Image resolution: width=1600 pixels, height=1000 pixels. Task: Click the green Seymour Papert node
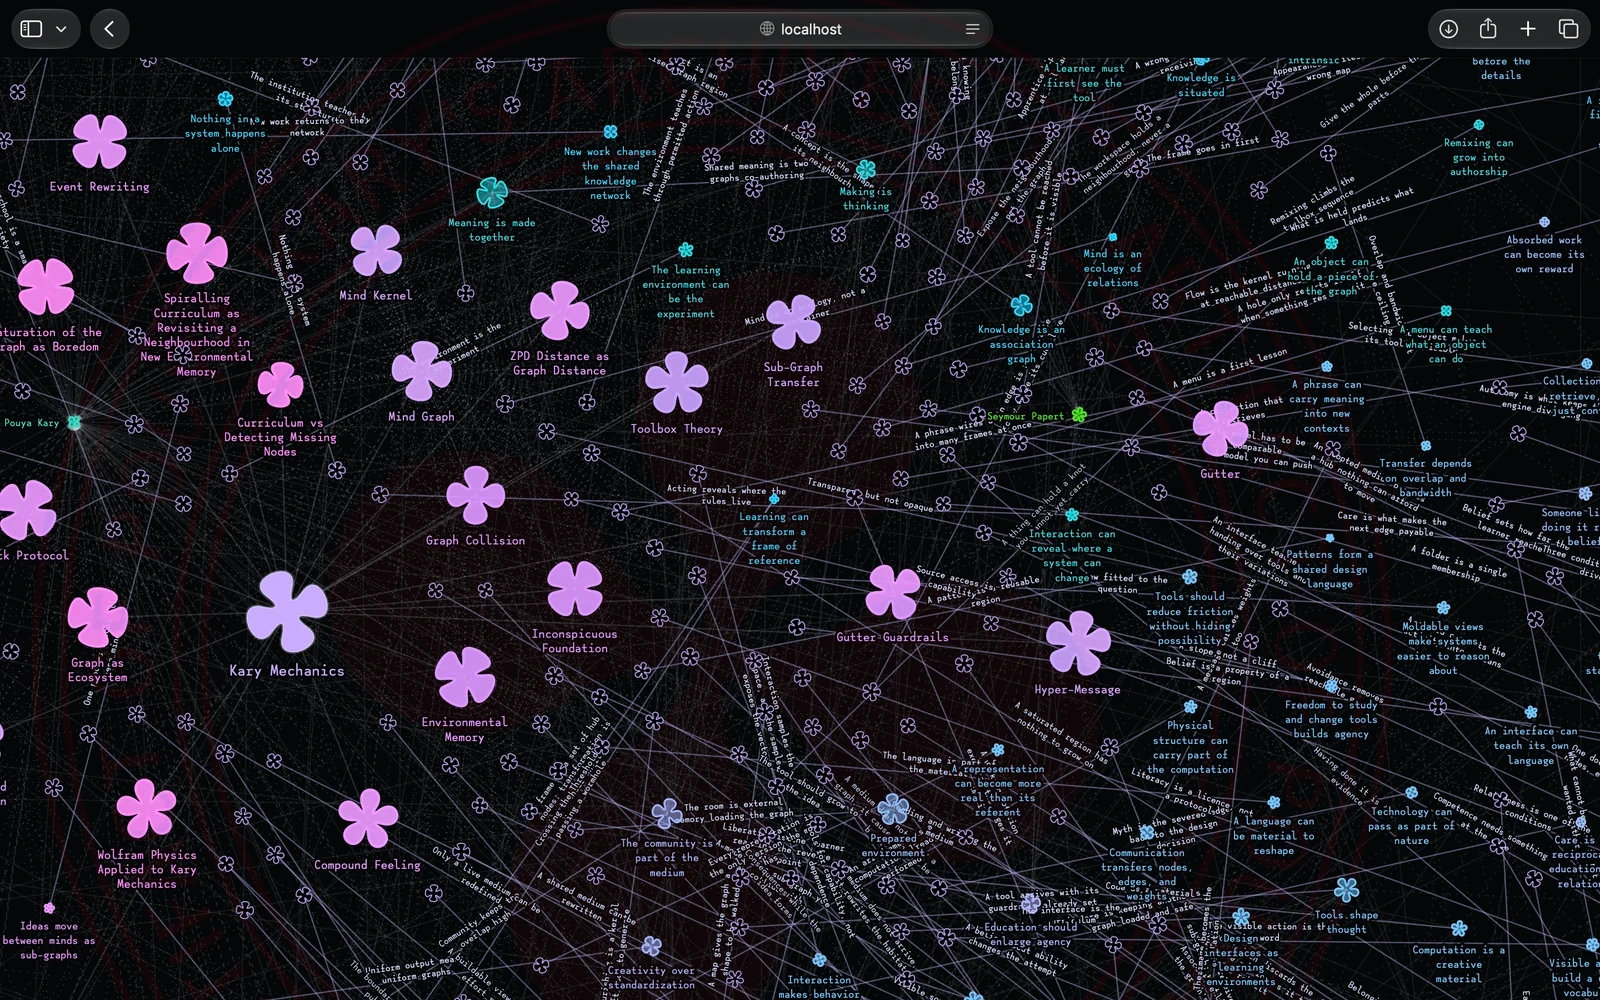[1079, 414]
